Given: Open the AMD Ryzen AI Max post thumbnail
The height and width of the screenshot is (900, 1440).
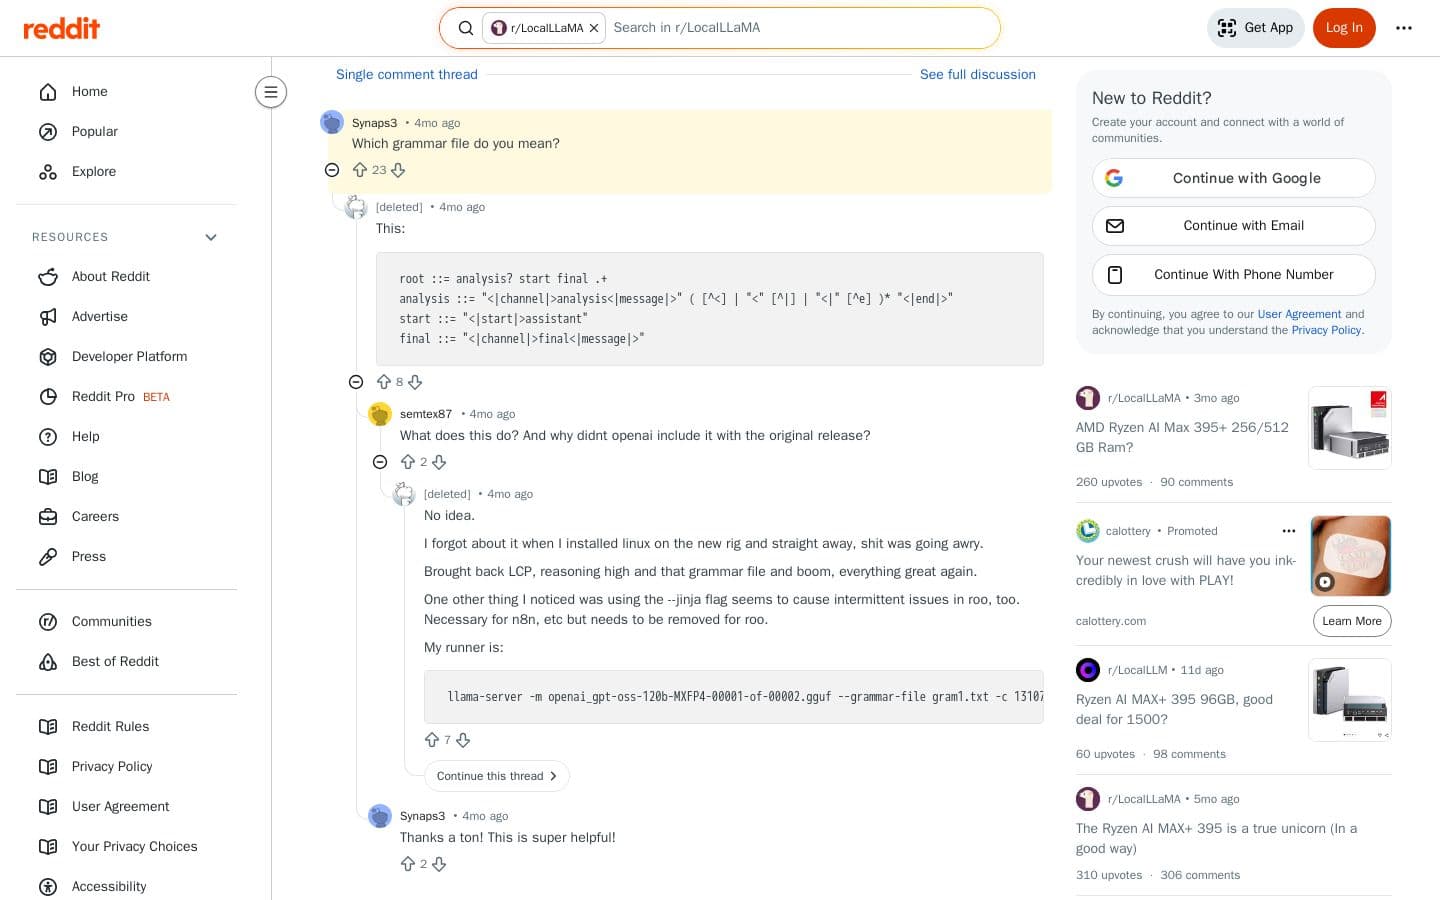Looking at the screenshot, I should (1349, 428).
